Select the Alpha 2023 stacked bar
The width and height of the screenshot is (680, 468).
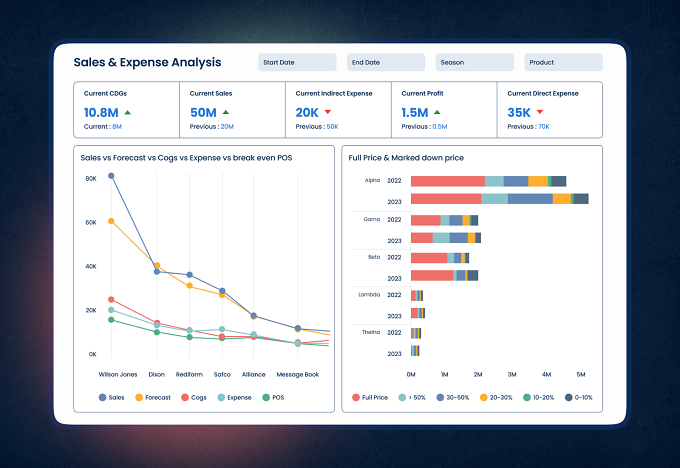click(500, 199)
